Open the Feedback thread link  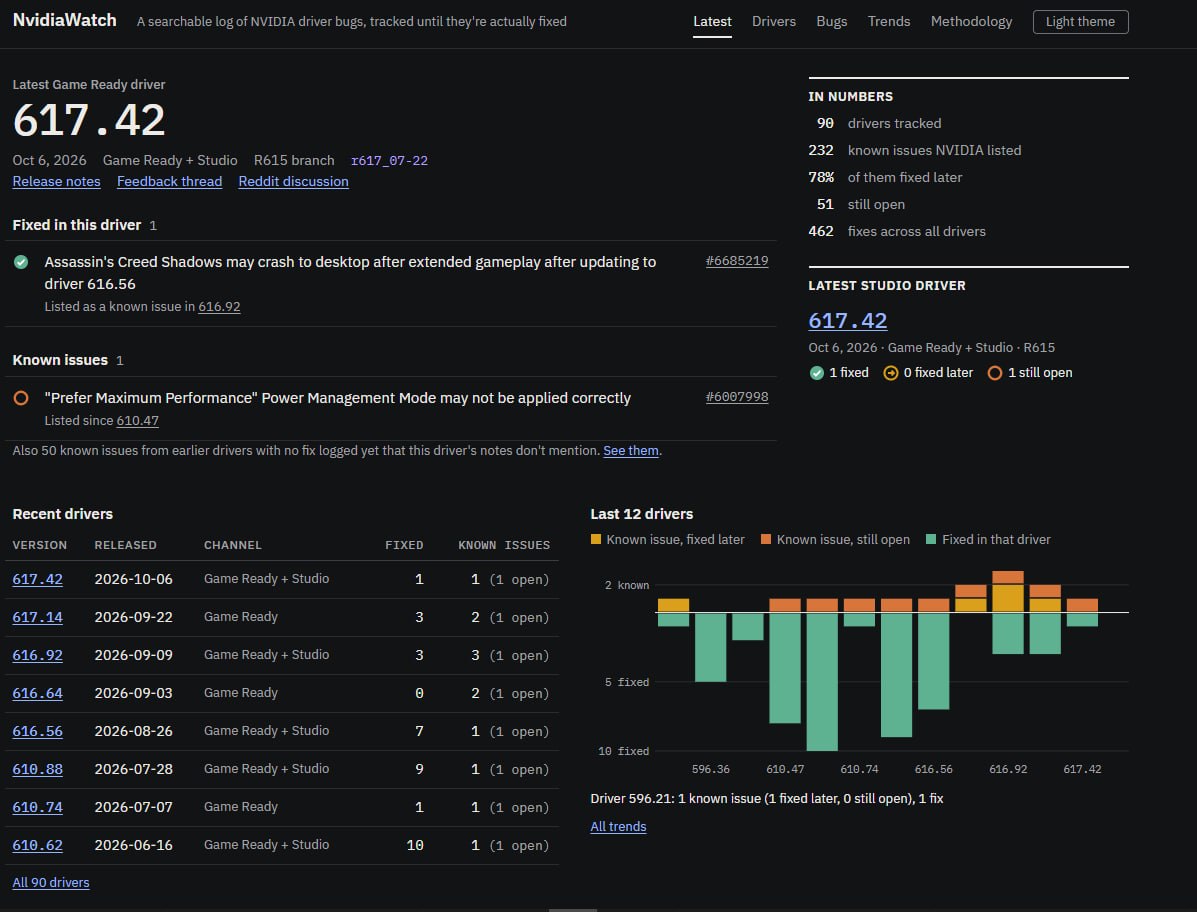(169, 182)
